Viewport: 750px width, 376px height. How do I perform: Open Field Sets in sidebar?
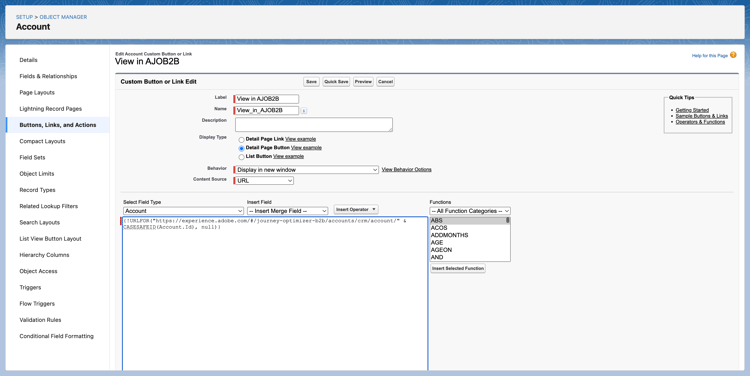tap(32, 157)
